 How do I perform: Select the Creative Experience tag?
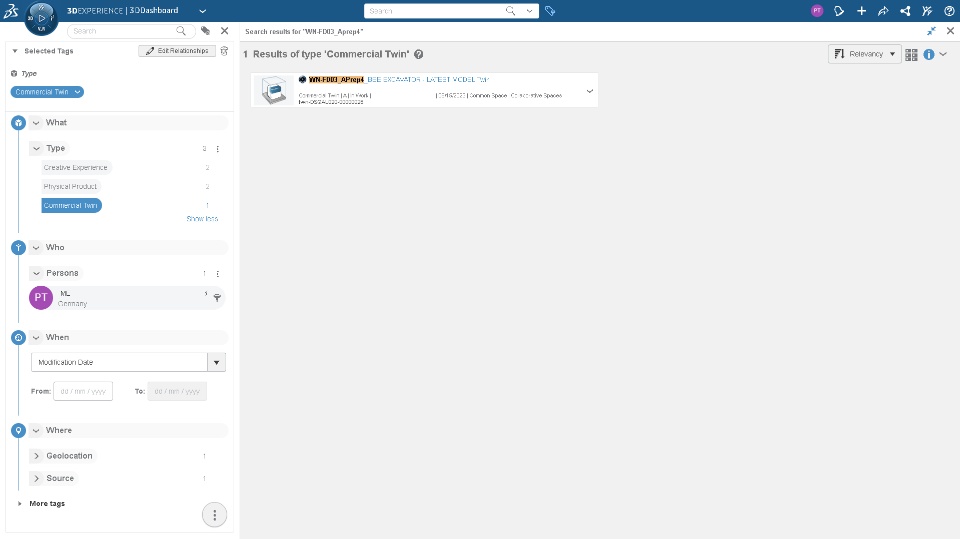[76, 167]
